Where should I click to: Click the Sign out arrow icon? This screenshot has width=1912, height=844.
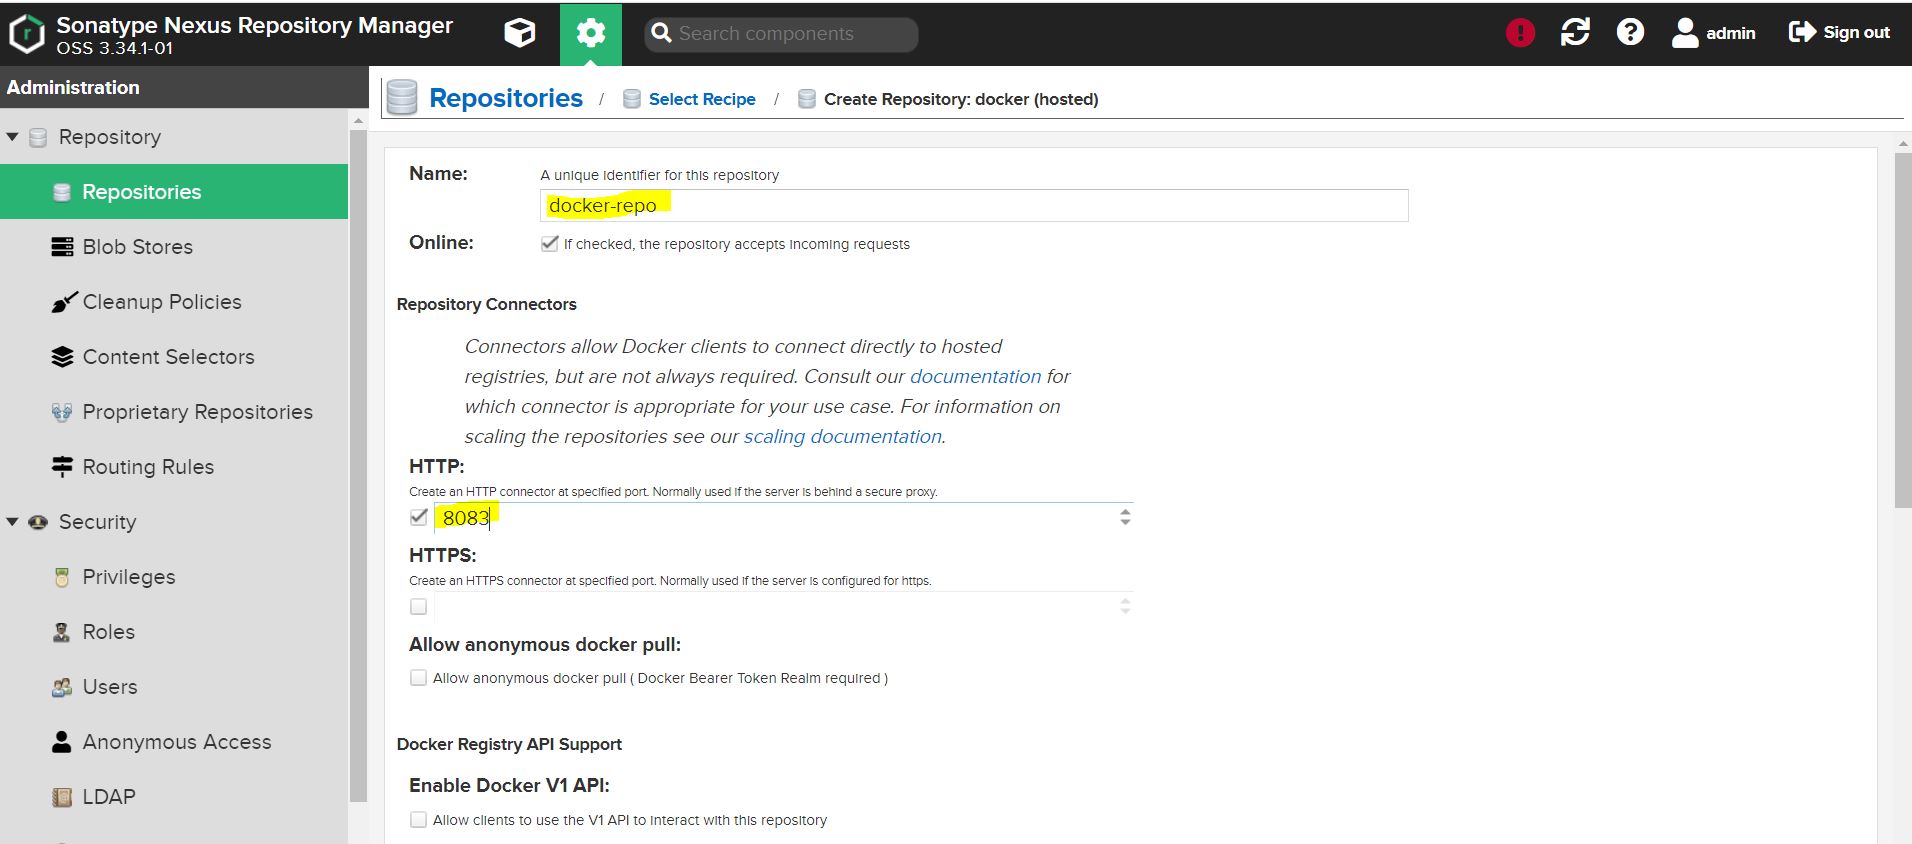(1802, 32)
